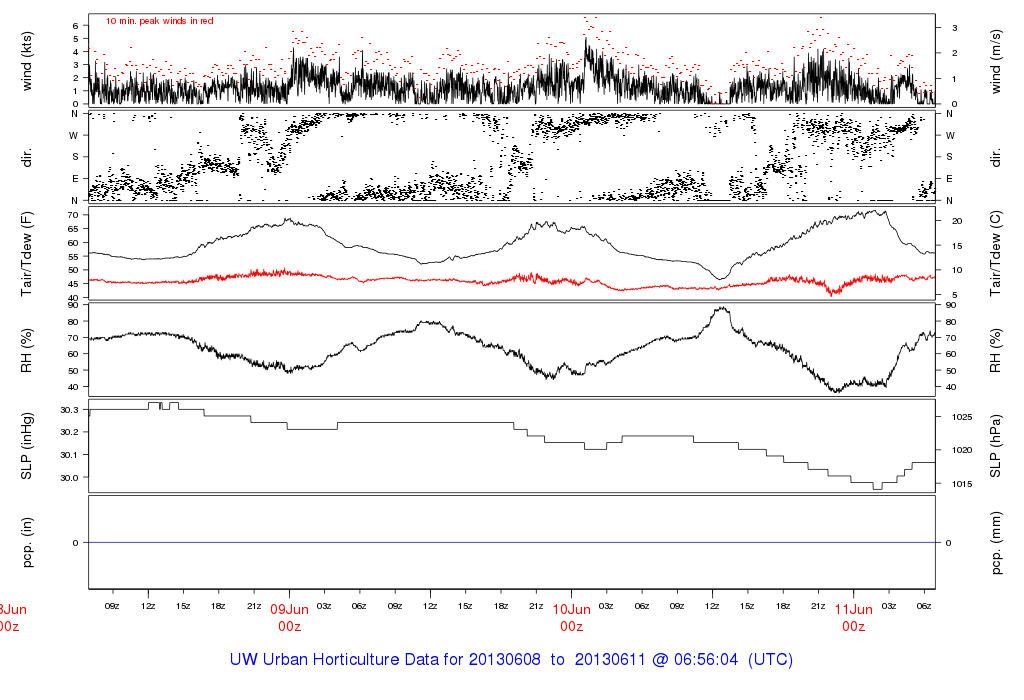Select the "wind (m/s)" axis label
Viewport: 1024px width, 700px height.
pos(996,61)
